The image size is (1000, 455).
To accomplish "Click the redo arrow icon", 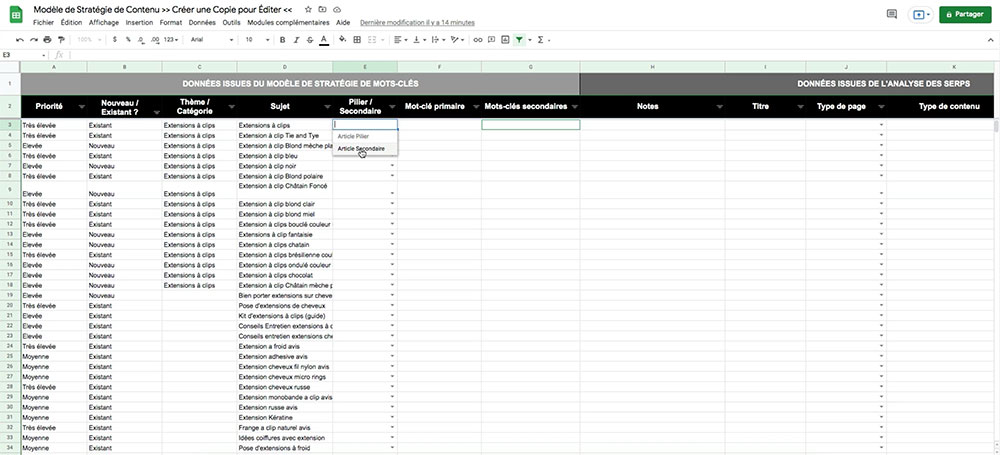I will 33,40.
